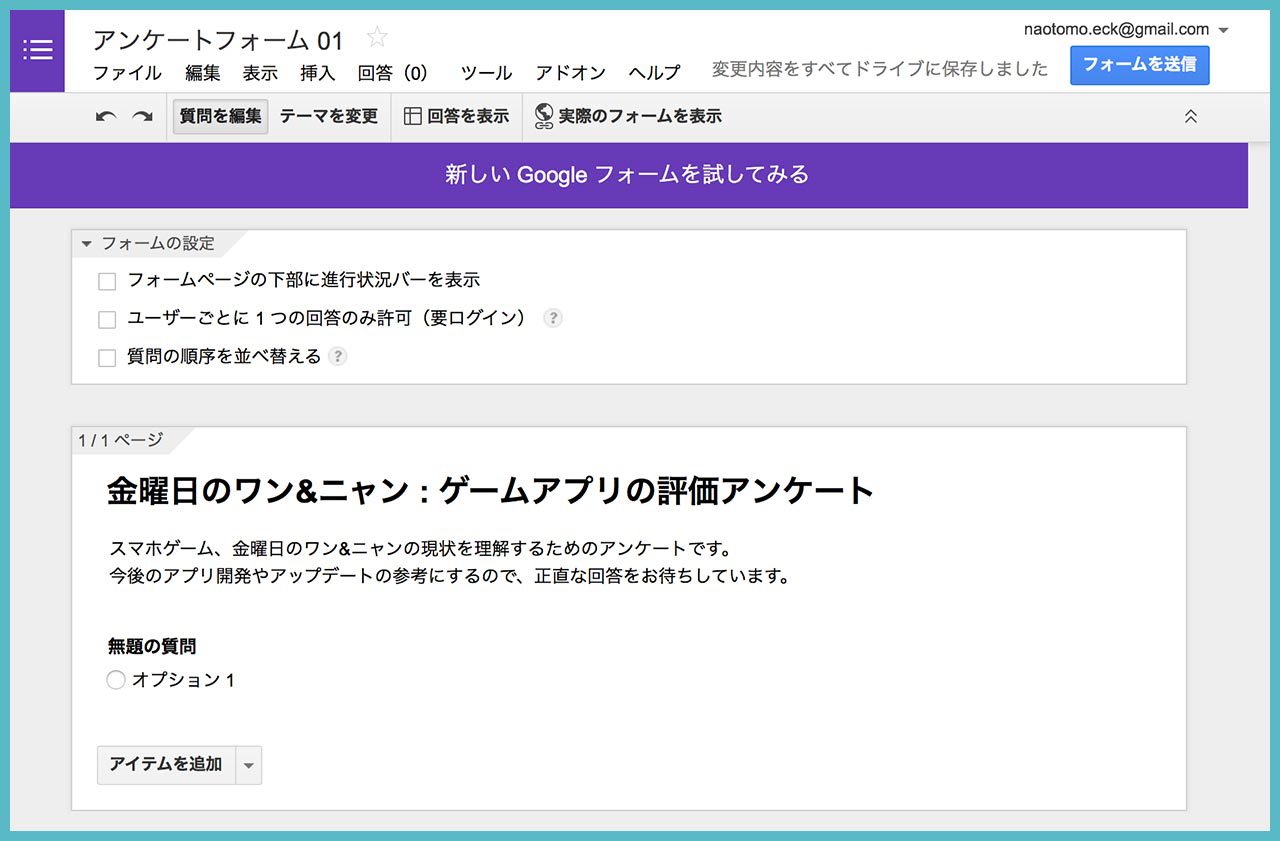This screenshot has width=1280, height=841.
Task: Click the naotomo.eck@gmail.com account email
Action: (1116, 30)
